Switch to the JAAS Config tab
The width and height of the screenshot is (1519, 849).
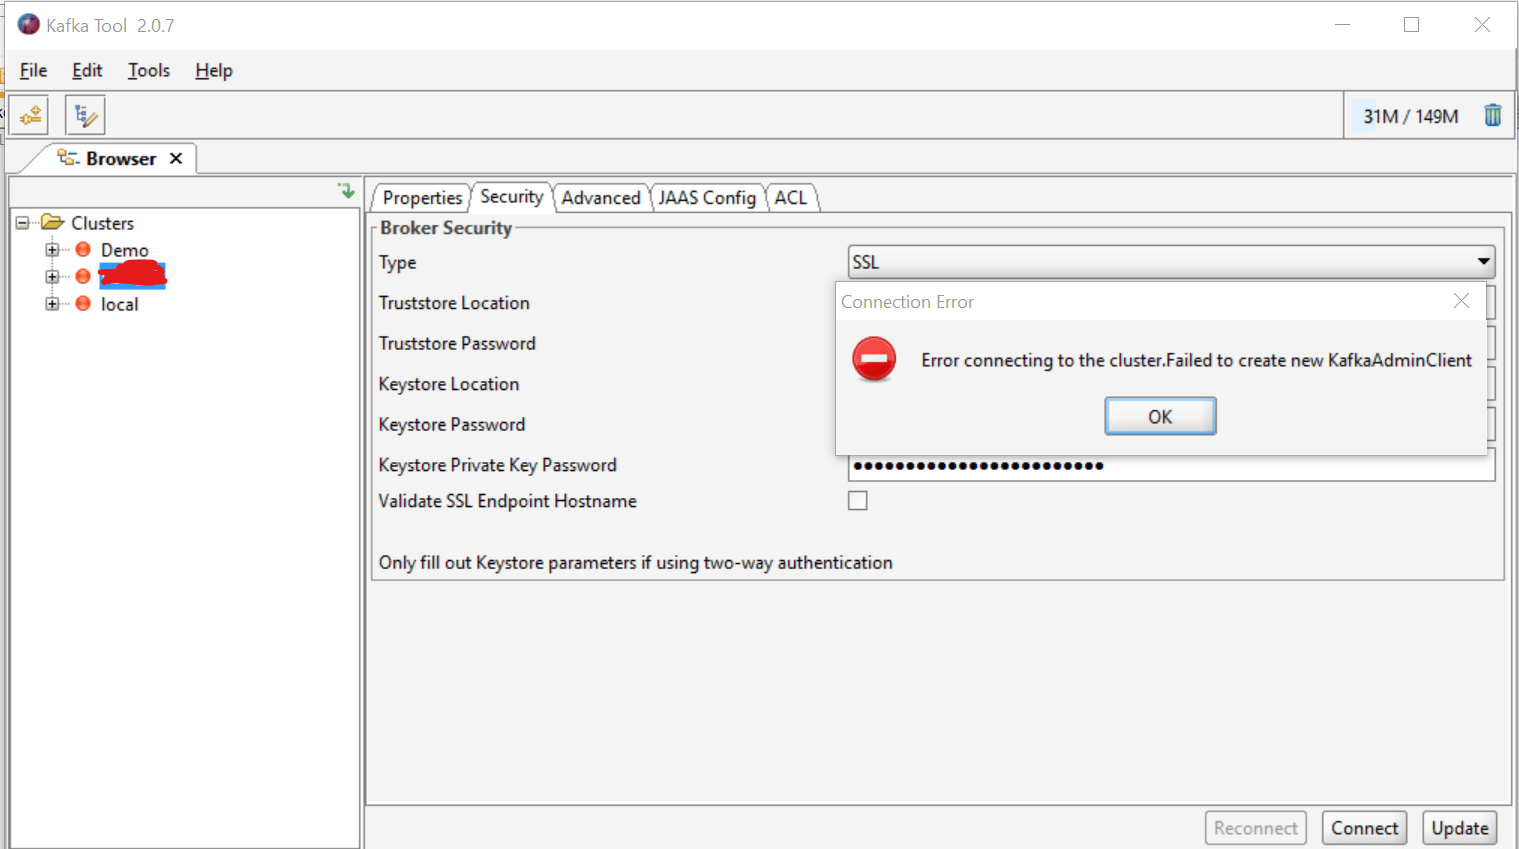(706, 198)
